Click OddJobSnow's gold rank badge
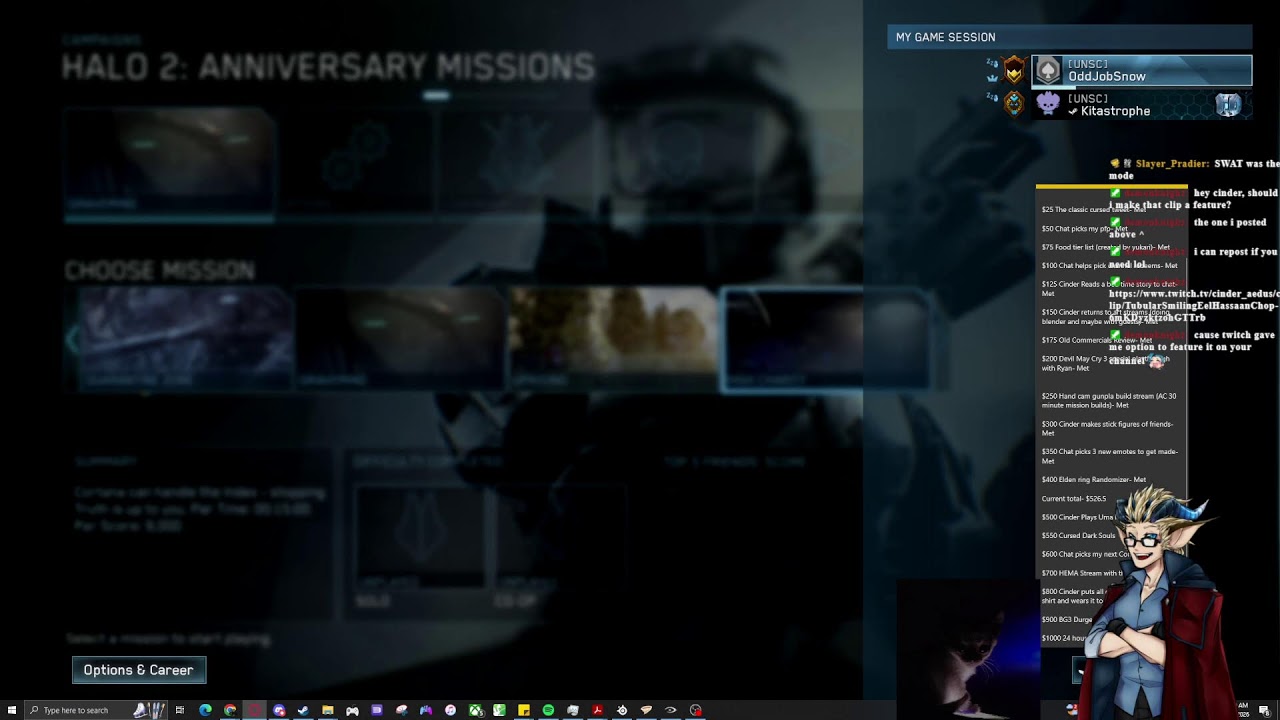The image size is (1280, 720). click(1014, 70)
